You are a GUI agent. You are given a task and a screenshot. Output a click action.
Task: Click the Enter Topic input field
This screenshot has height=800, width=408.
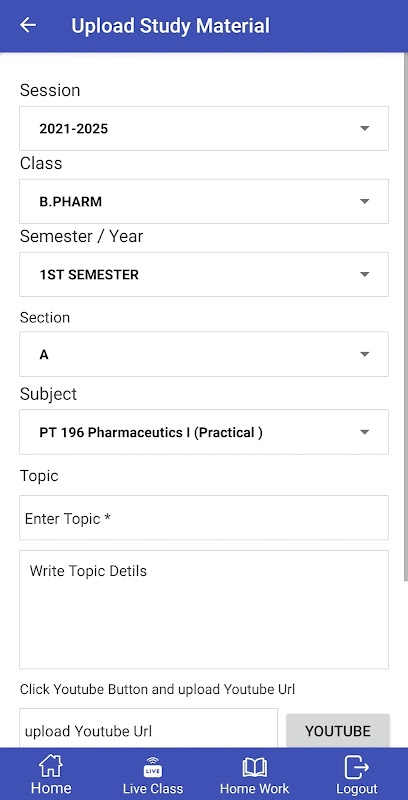(204, 517)
